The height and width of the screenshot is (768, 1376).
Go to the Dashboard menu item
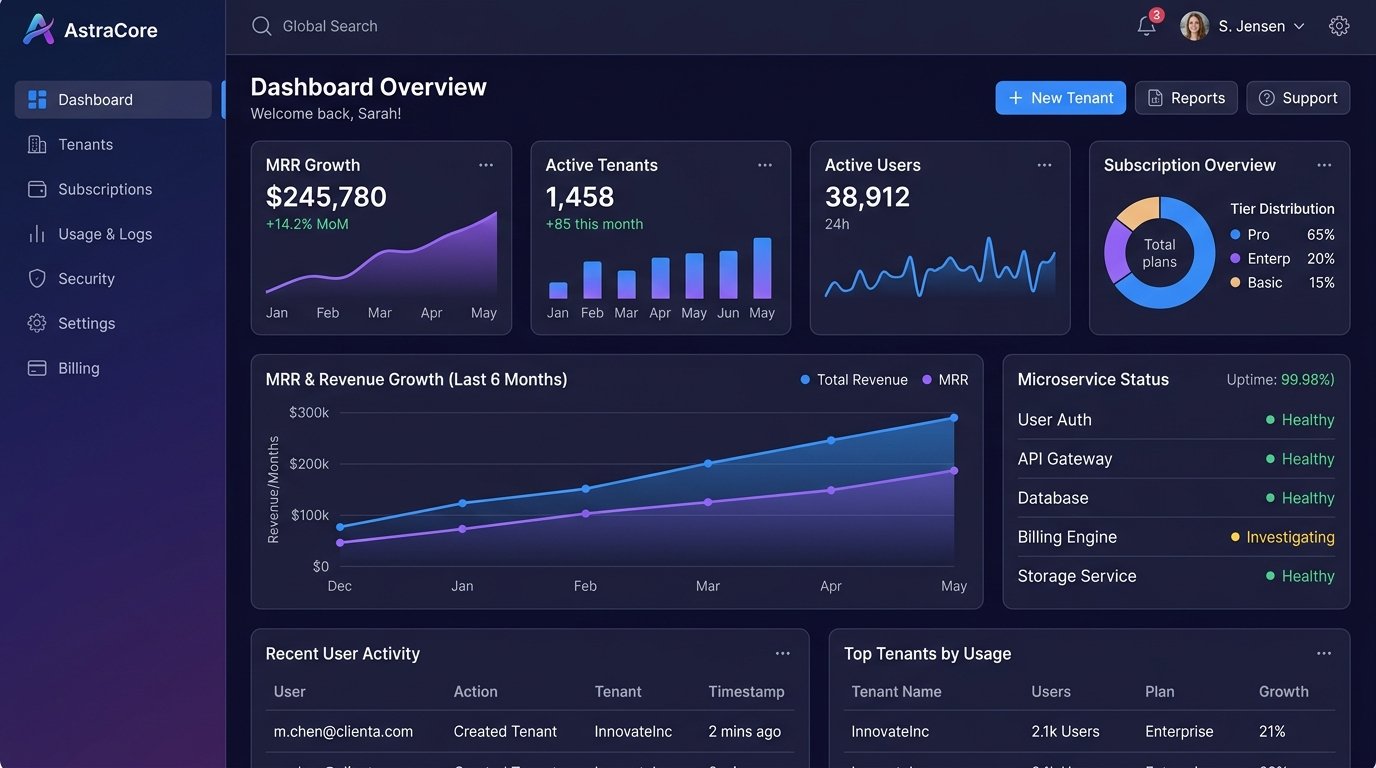pyautogui.click(x=113, y=100)
